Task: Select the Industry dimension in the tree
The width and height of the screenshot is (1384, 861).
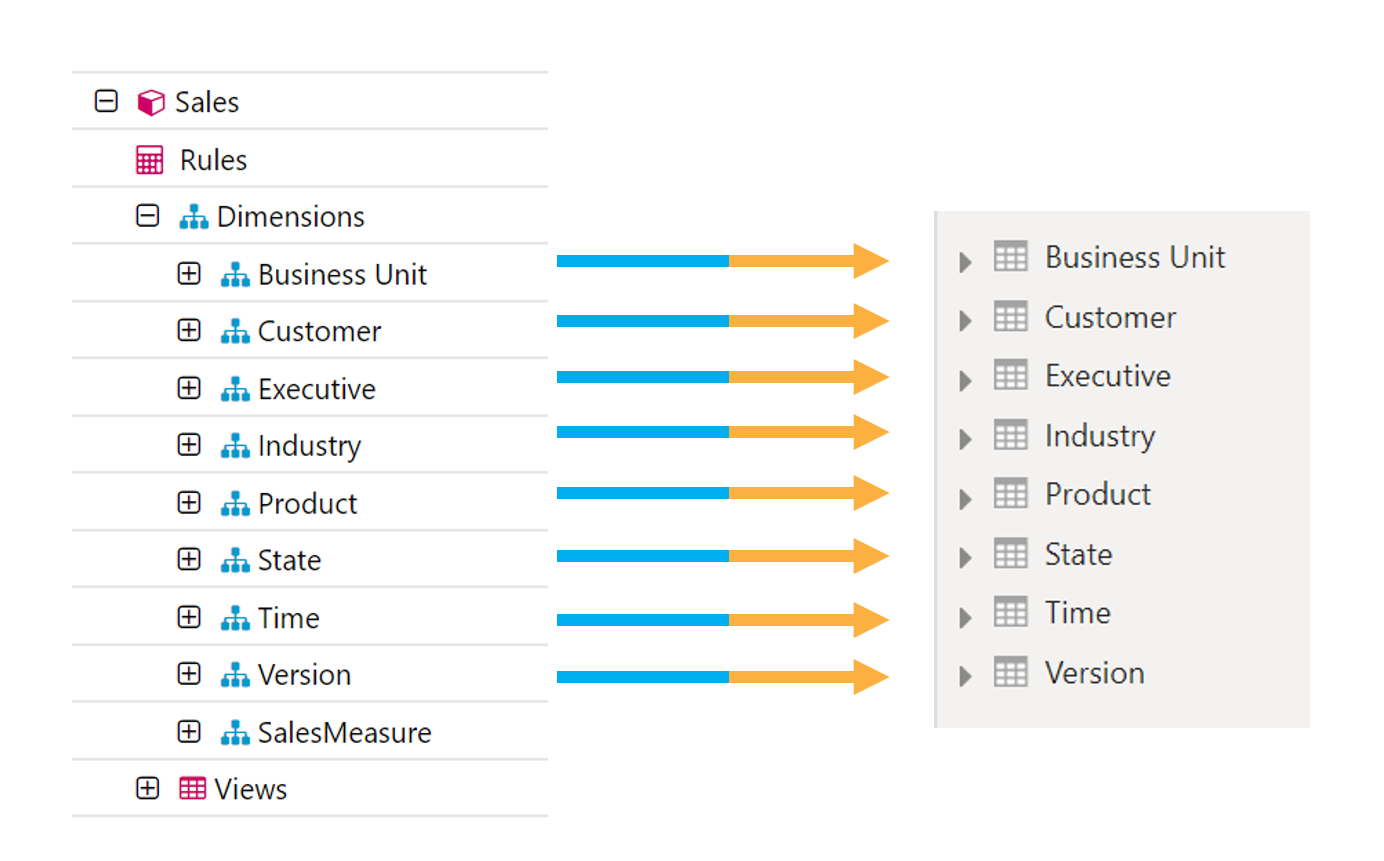Action: coord(309,446)
